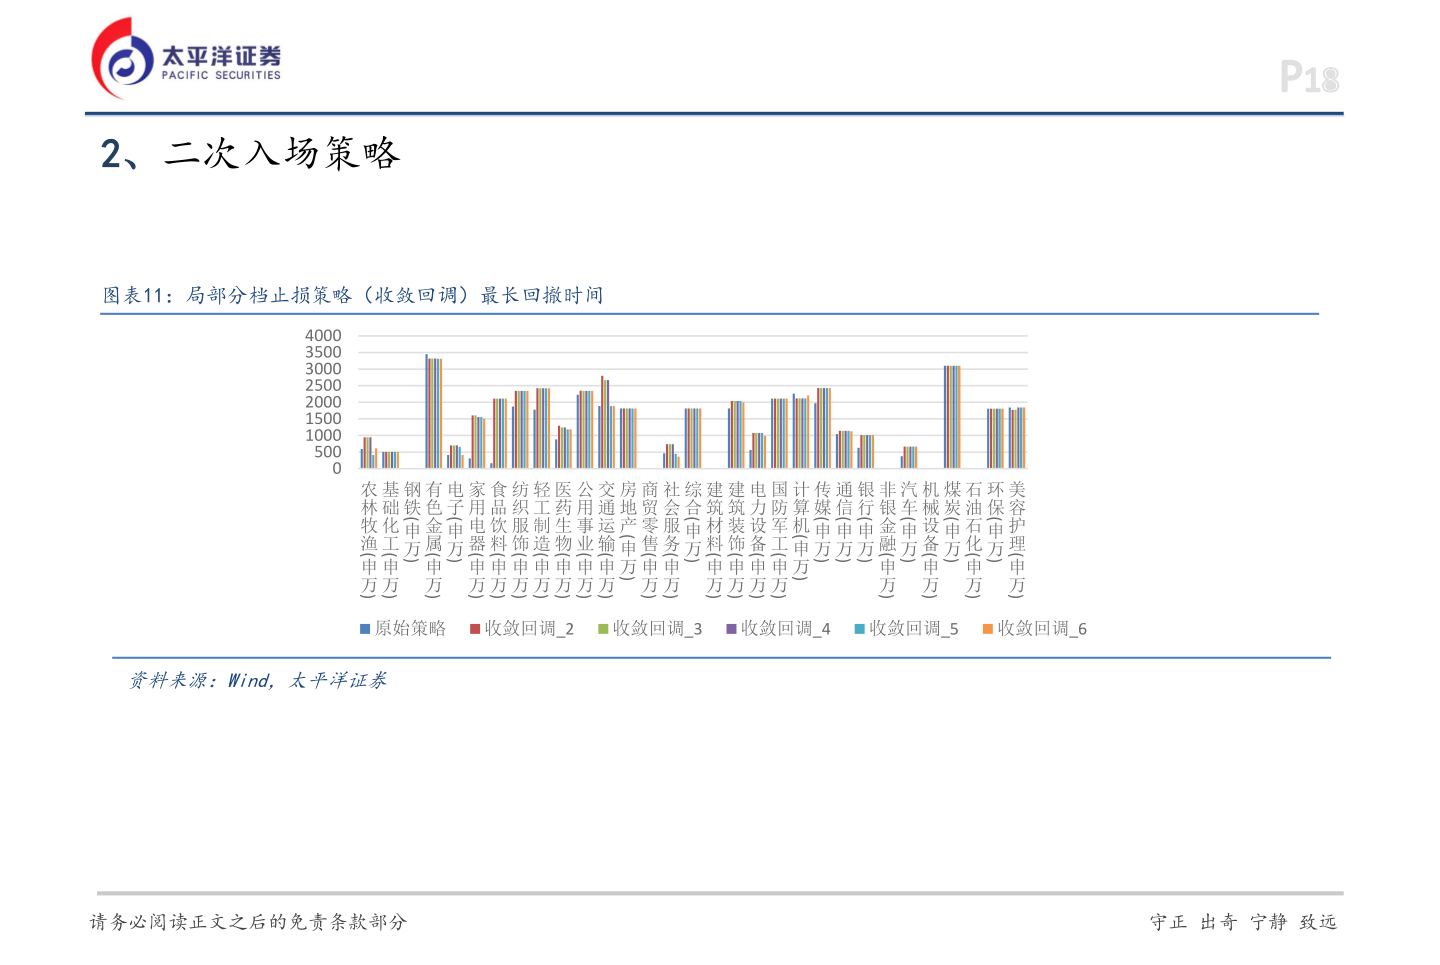Viewport: 1440px width, 965px height.
Task: Click the P18 page number
Action: (1309, 77)
